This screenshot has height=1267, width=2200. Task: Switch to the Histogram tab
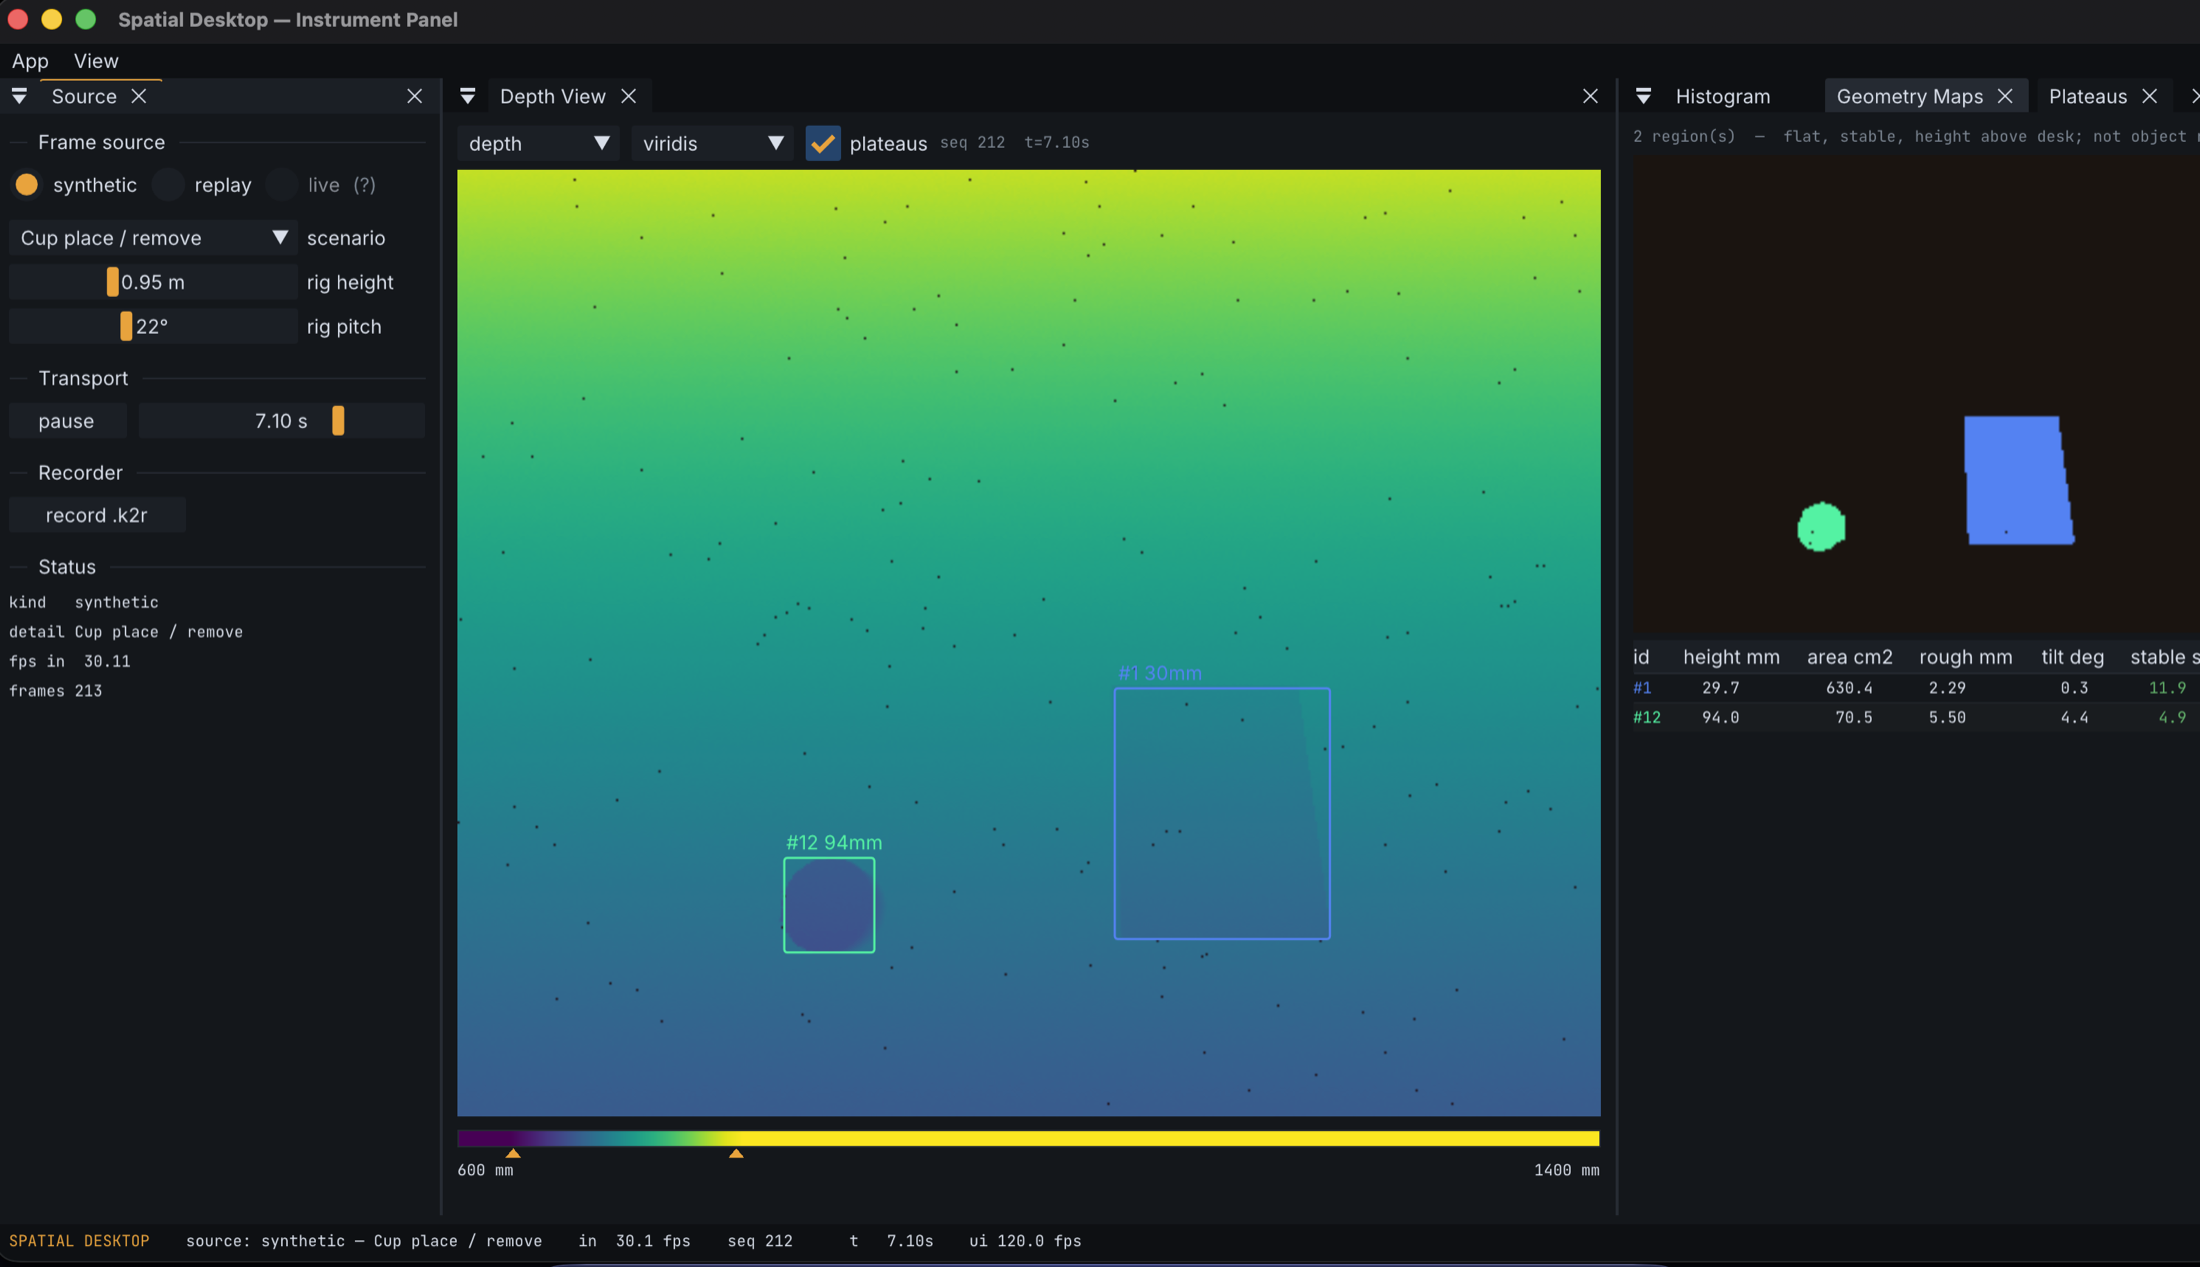click(x=1722, y=96)
